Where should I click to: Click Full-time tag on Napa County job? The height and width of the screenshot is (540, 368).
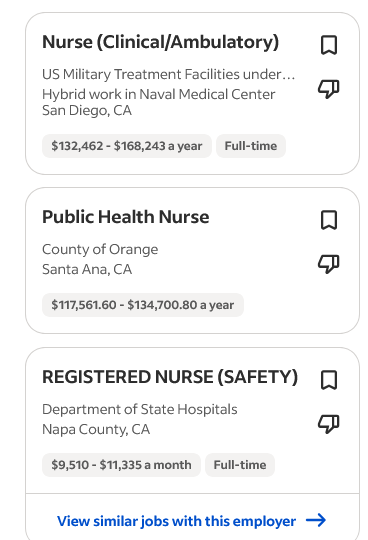[x=240, y=465]
